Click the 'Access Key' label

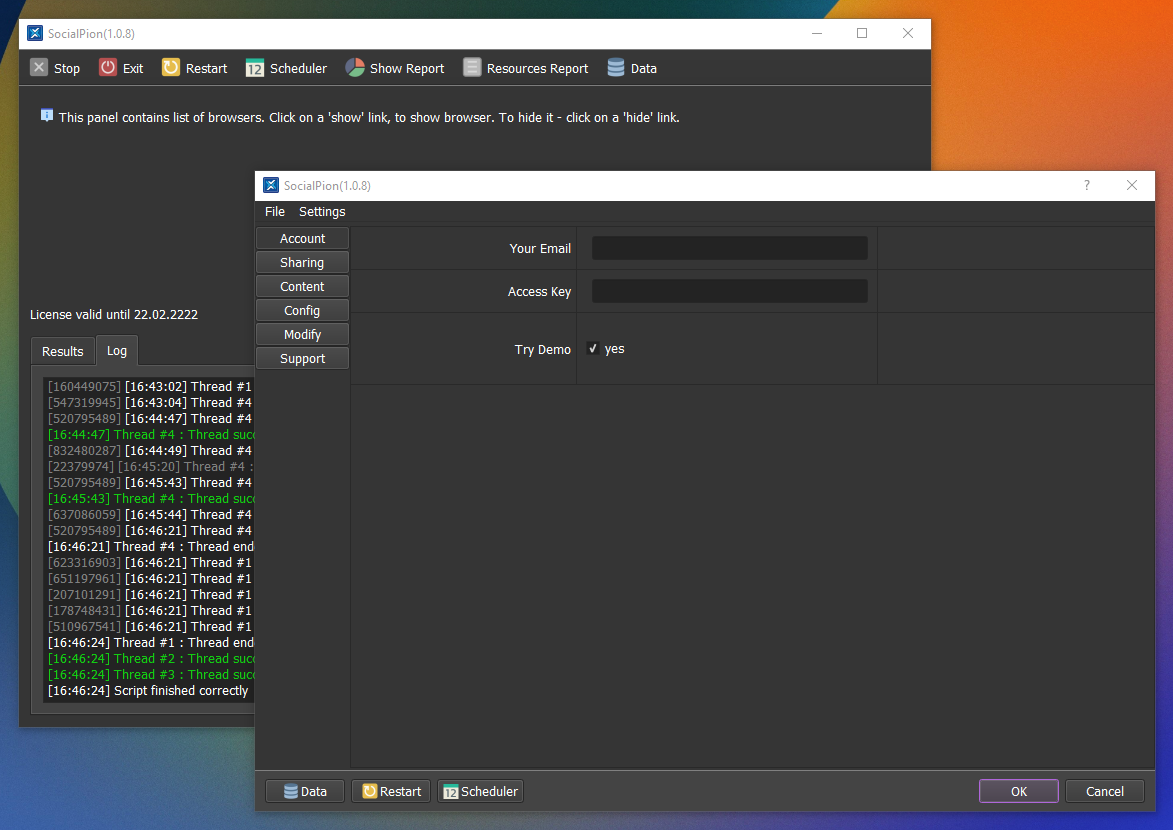pos(539,291)
